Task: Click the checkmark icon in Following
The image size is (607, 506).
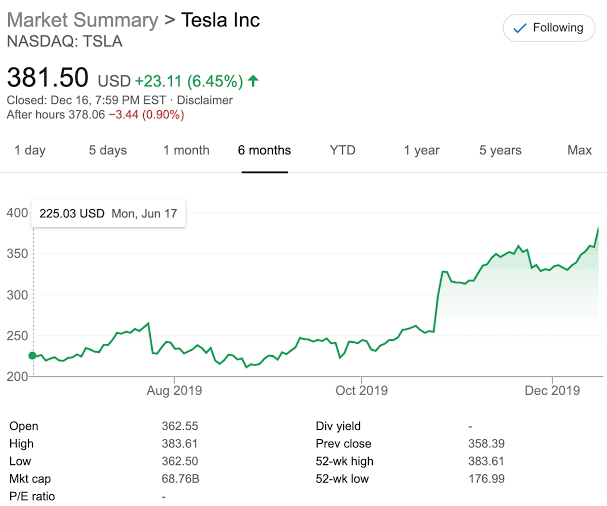Action: (x=519, y=28)
